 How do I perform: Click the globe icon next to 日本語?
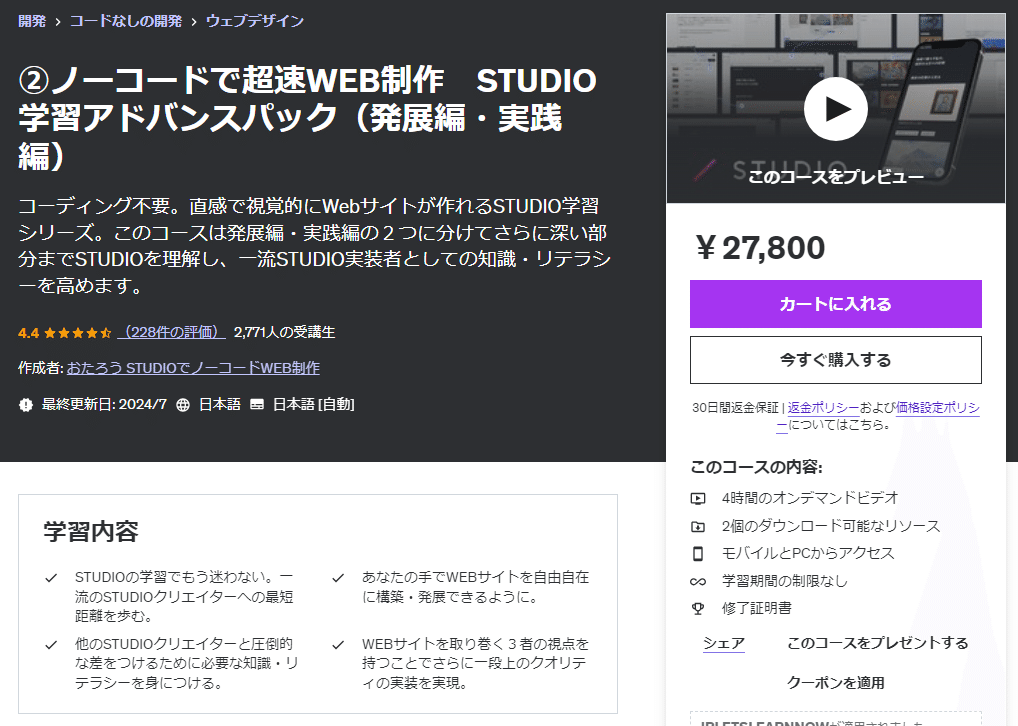185,404
